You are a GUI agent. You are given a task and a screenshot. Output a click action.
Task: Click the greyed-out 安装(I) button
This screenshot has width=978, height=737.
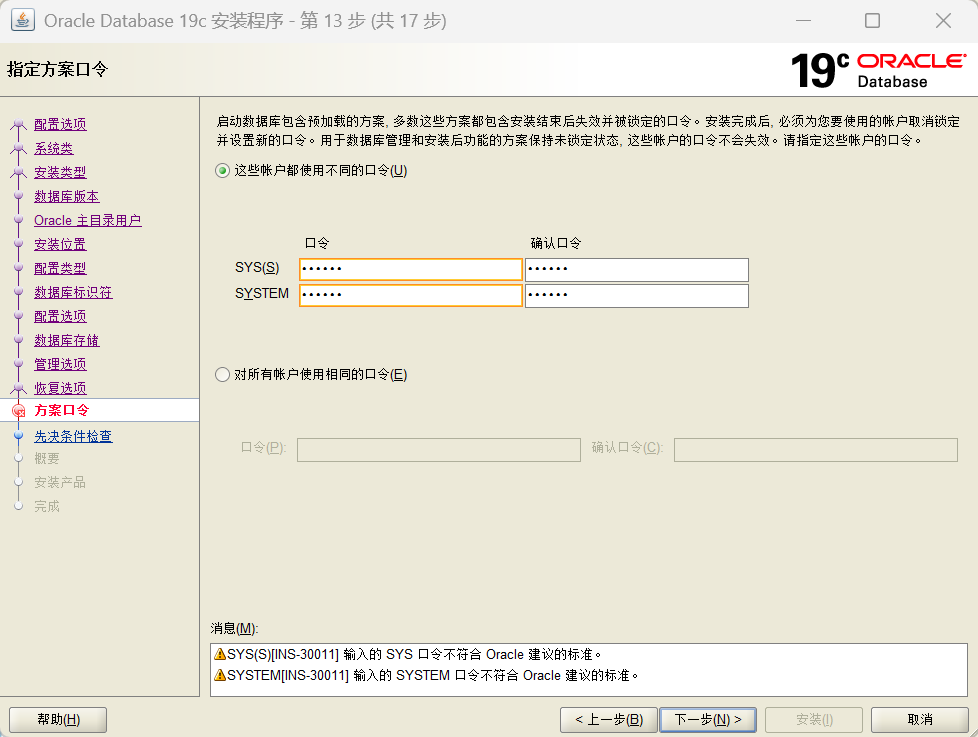click(x=813, y=720)
